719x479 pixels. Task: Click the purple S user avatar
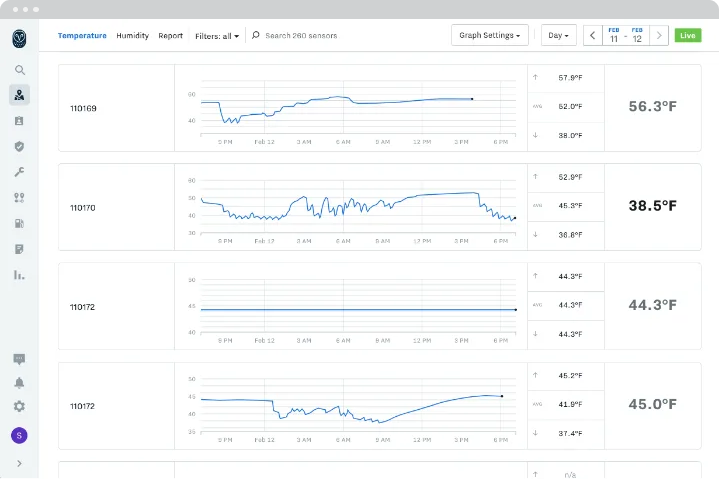[19, 435]
